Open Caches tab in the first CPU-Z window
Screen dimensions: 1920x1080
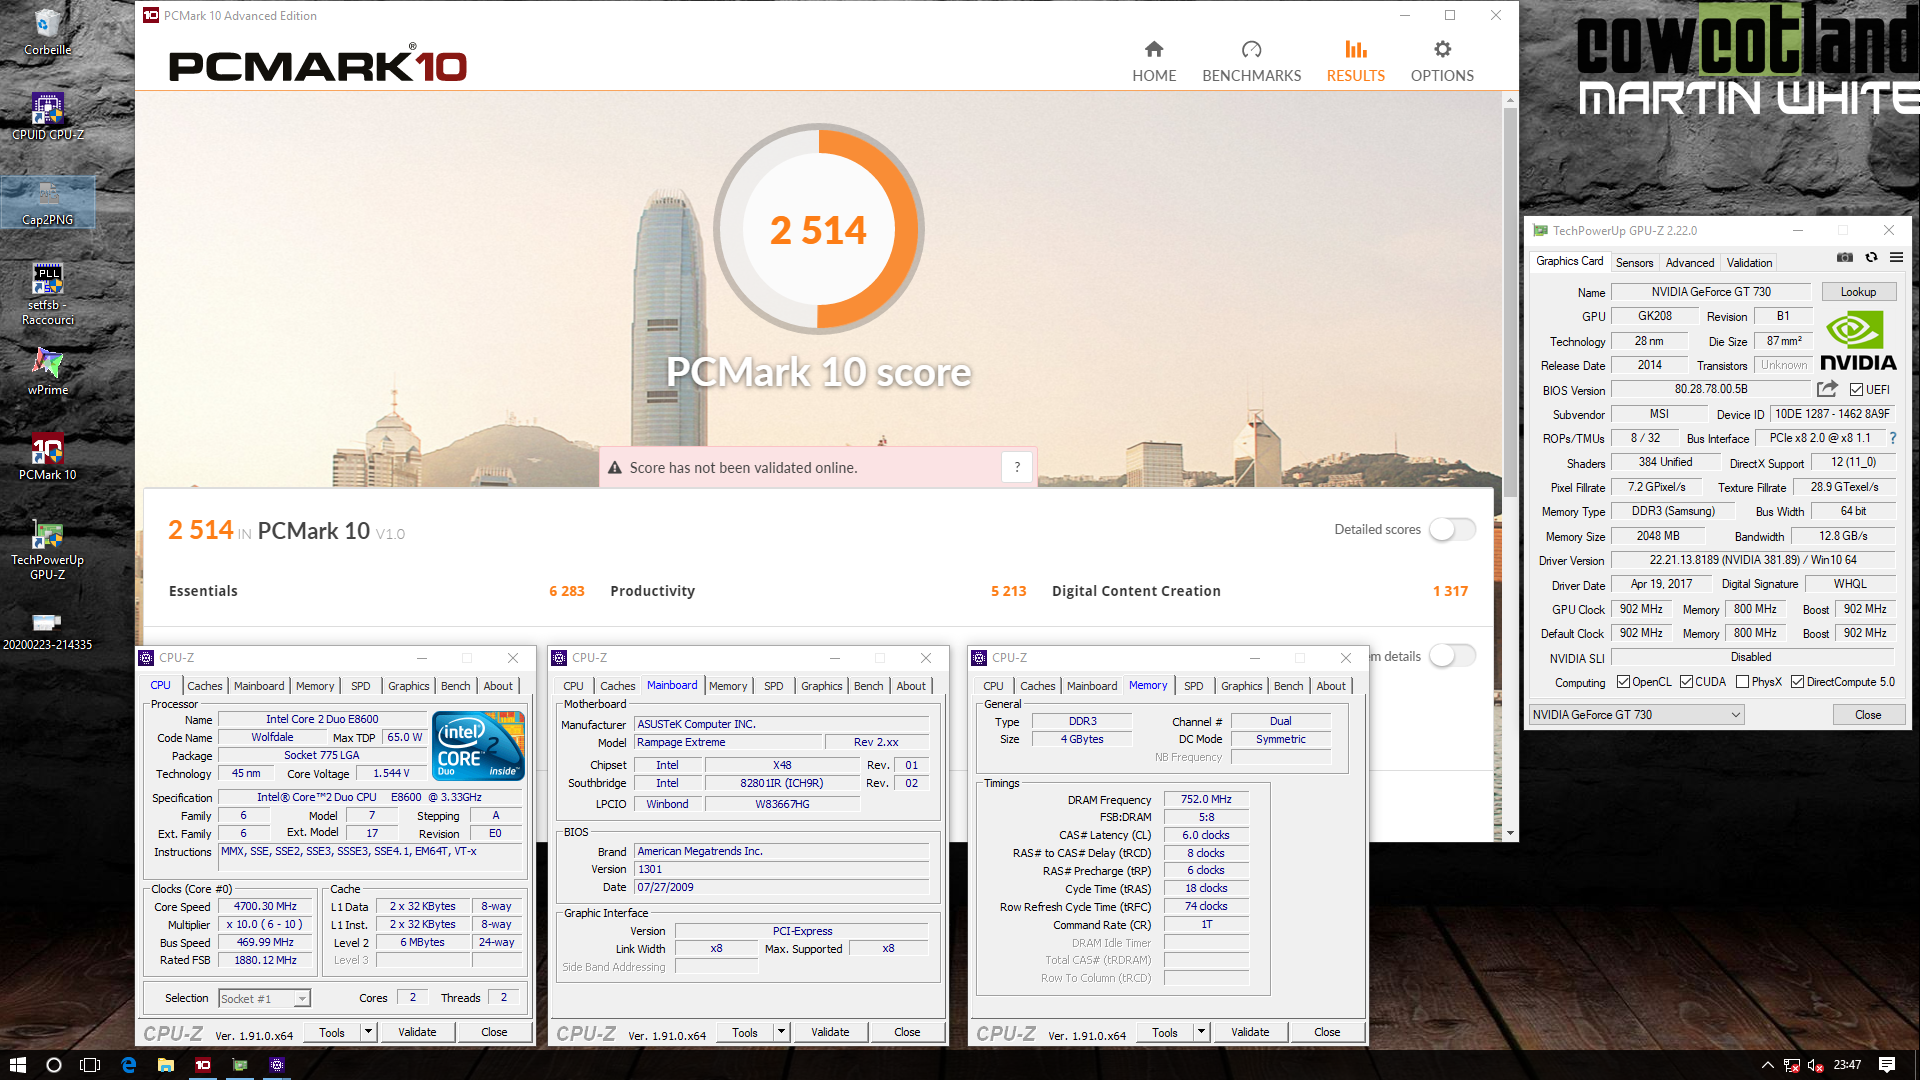pyautogui.click(x=205, y=686)
